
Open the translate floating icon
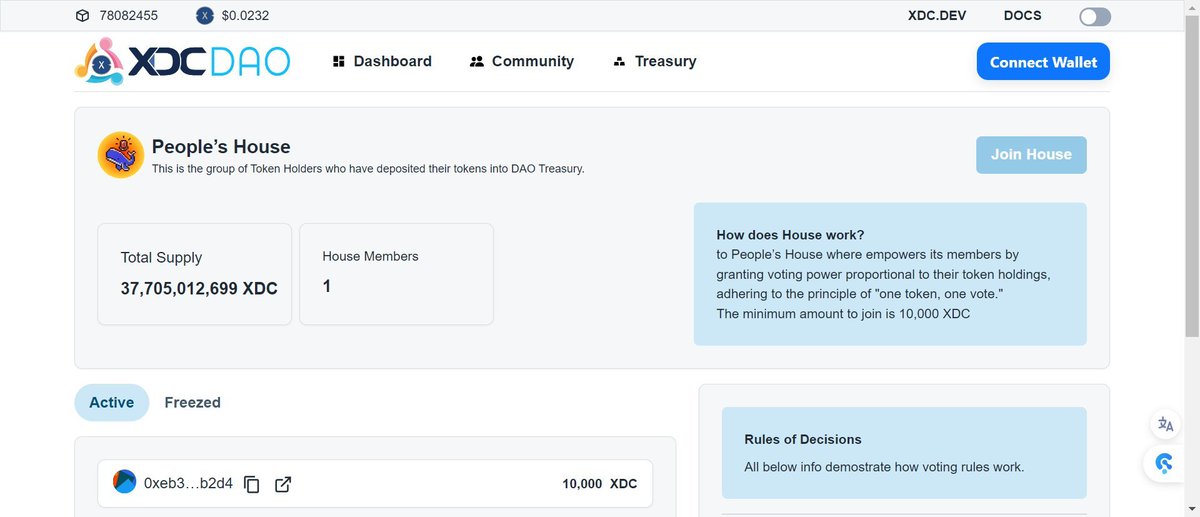(1165, 425)
